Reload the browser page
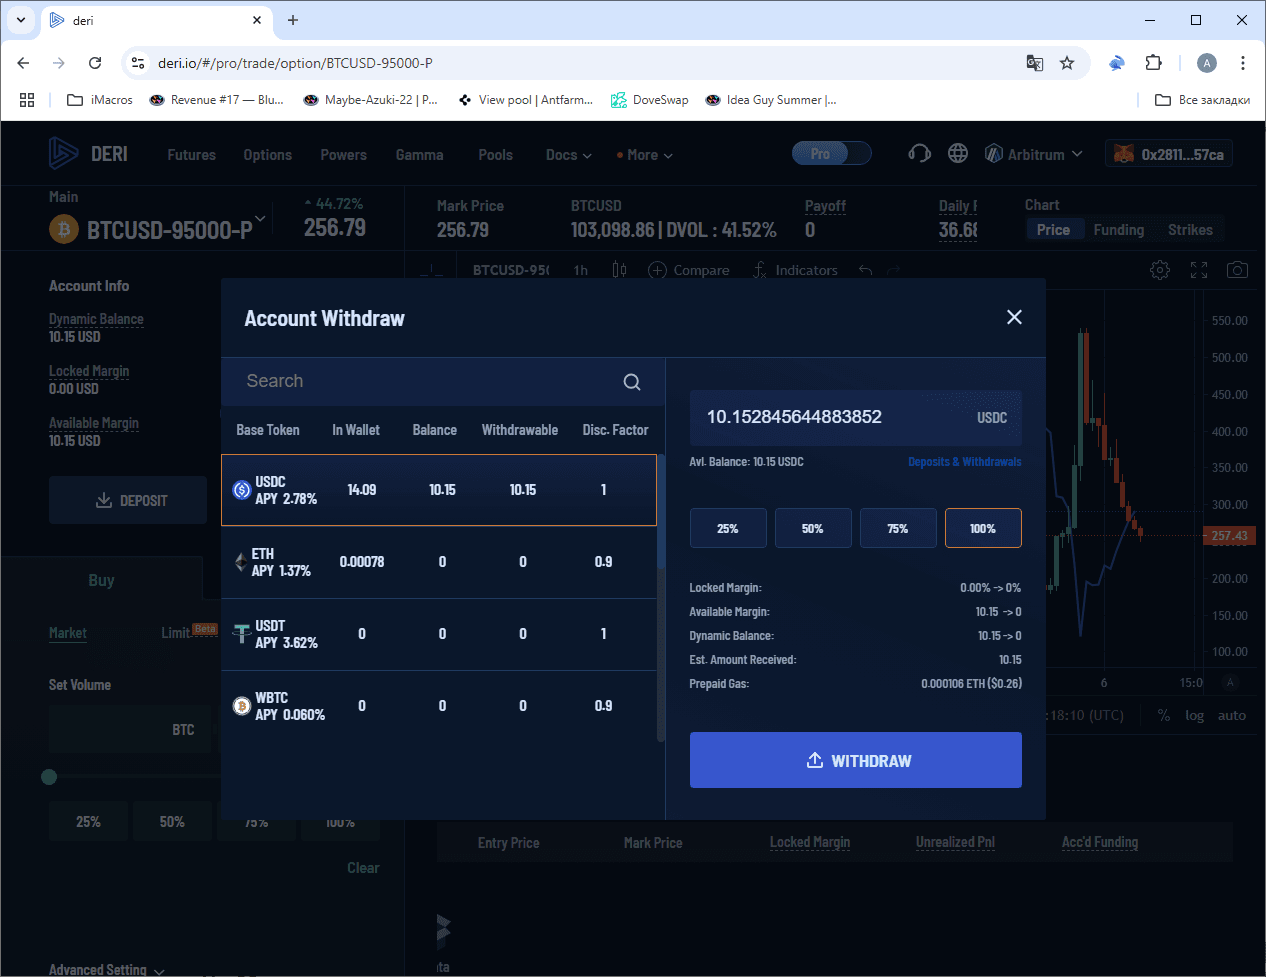The height and width of the screenshot is (977, 1266). coord(95,63)
